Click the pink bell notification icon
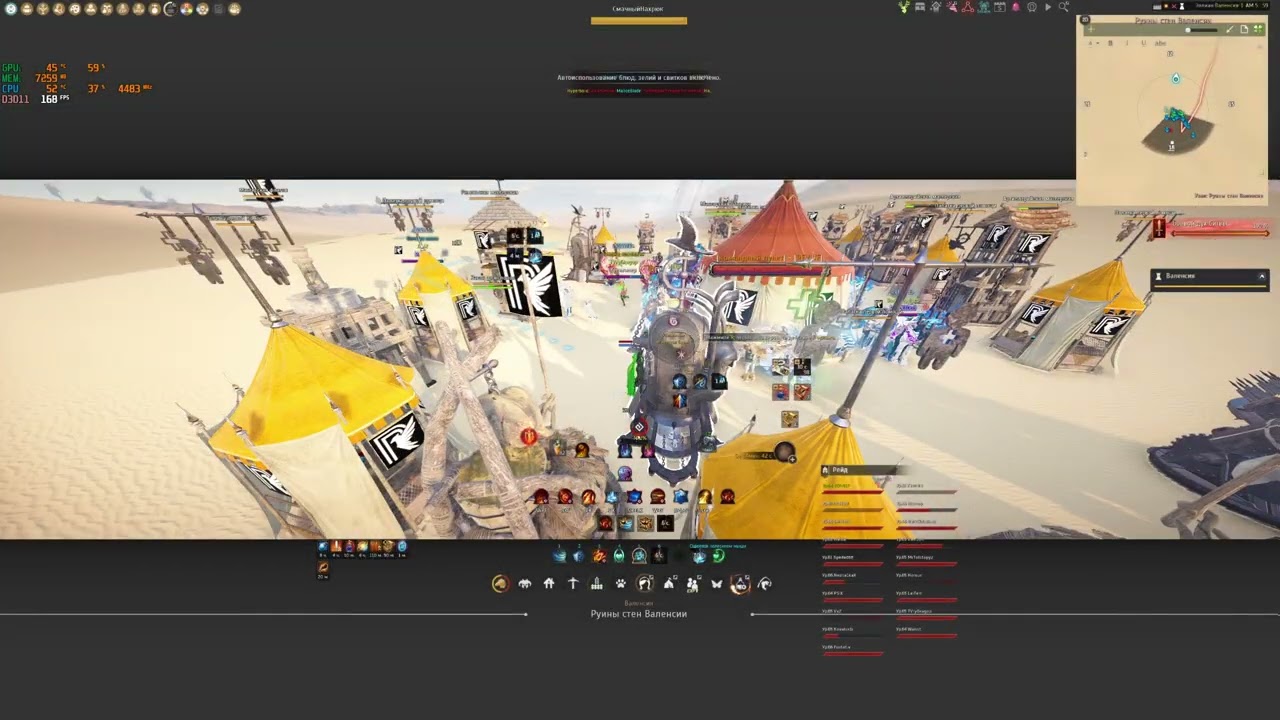 (x=1016, y=7)
